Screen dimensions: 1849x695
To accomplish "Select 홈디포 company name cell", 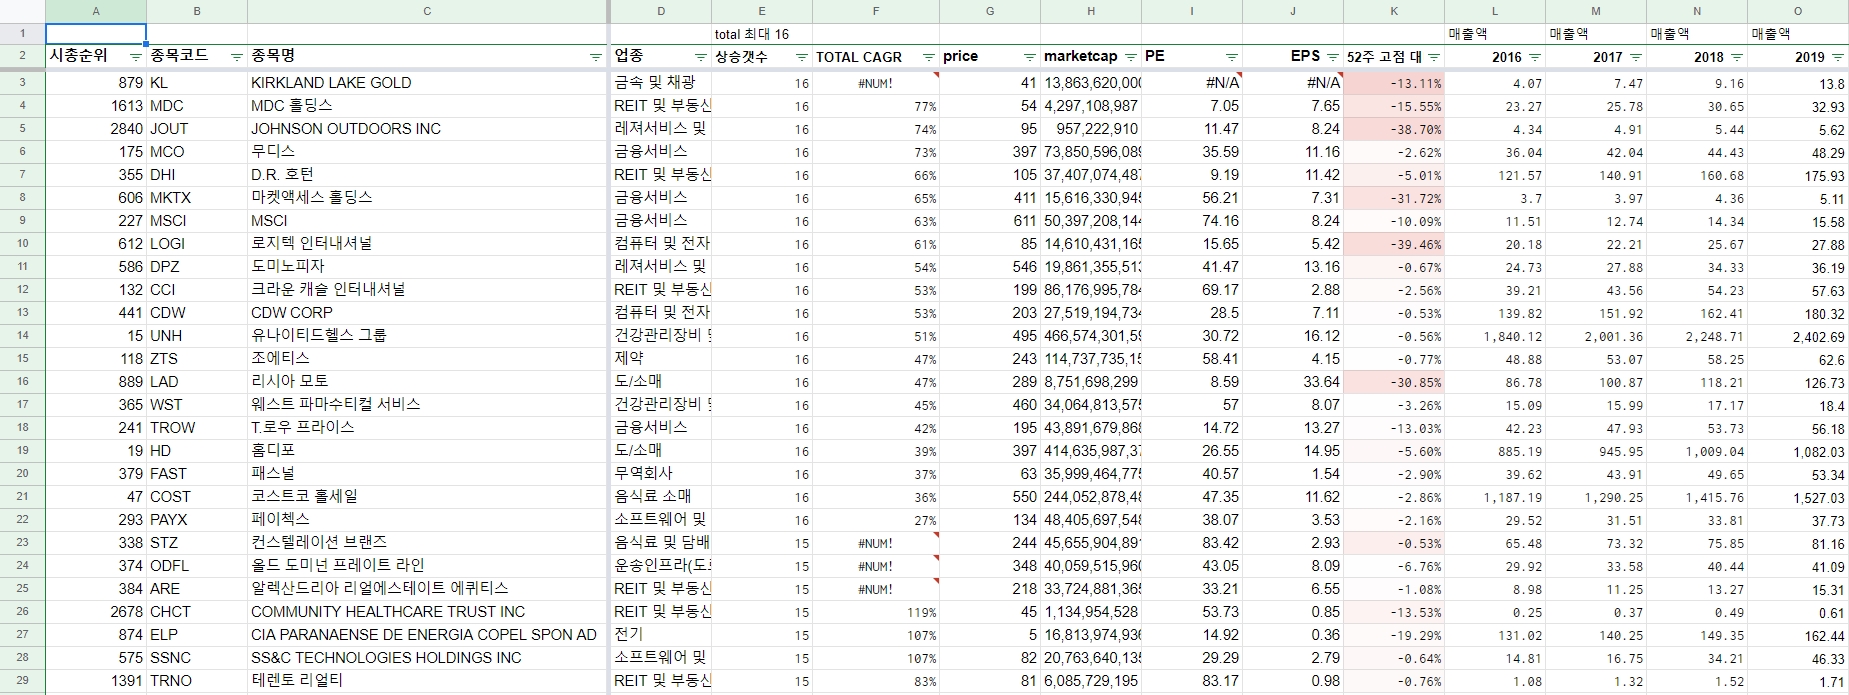I will pyautogui.click(x=427, y=451).
